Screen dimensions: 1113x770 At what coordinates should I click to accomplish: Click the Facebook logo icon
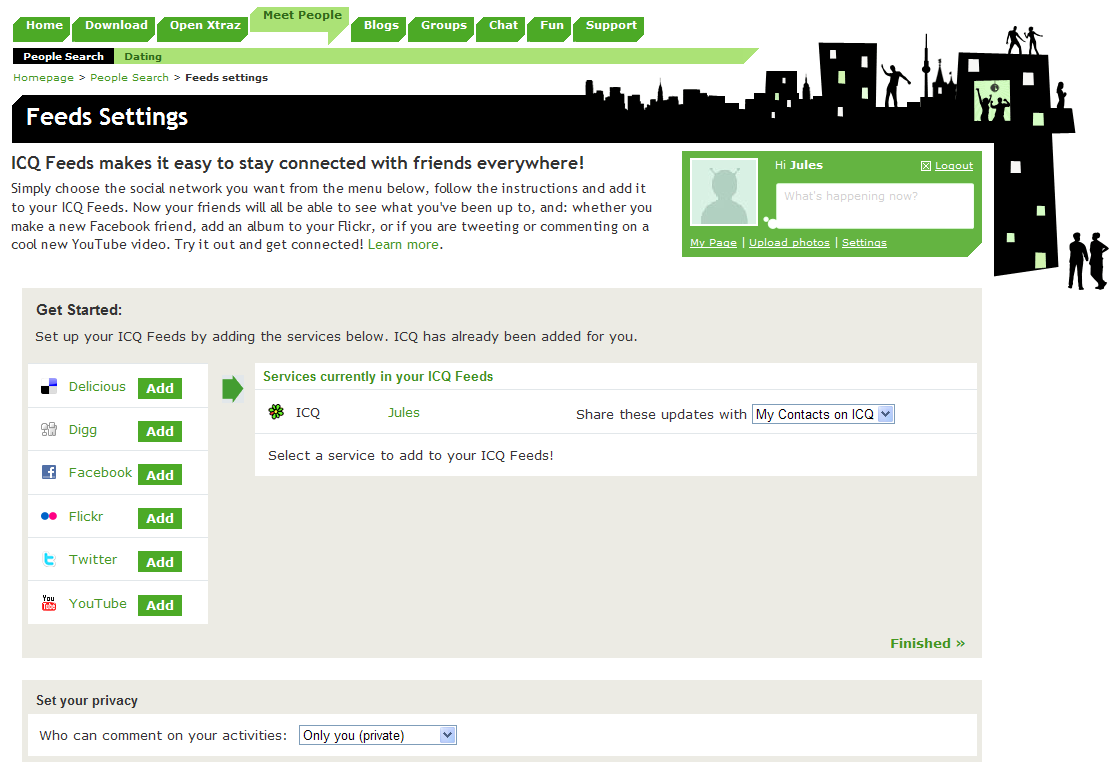49,473
